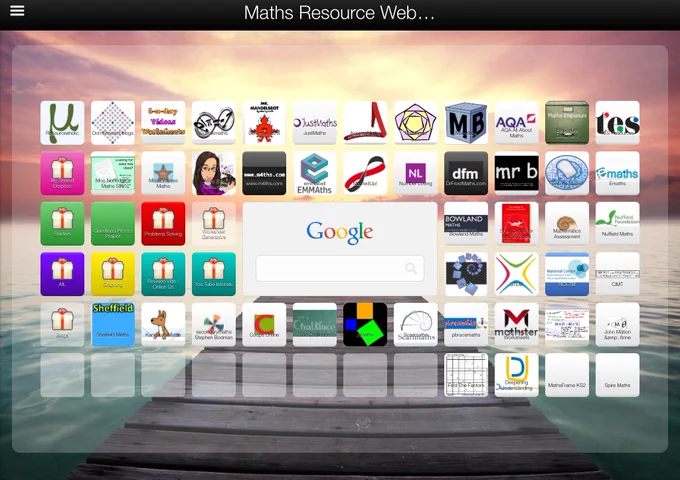Open the www.m4ths.com tile
This screenshot has height=480, width=680.
(x=264, y=173)
